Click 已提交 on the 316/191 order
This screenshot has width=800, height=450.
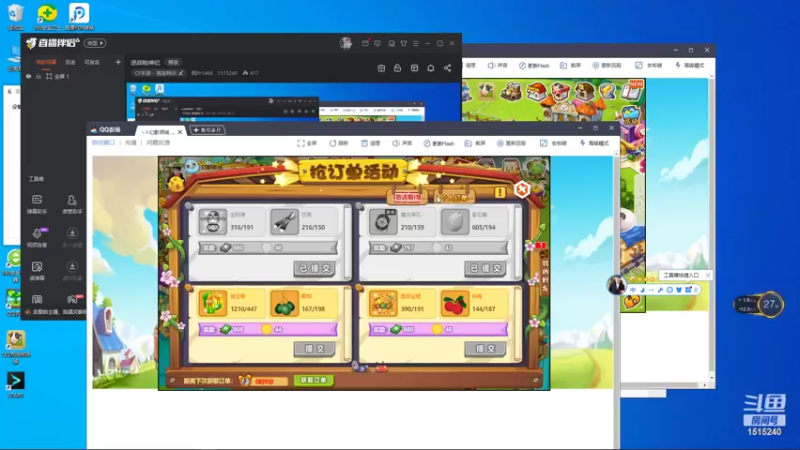click(315, 268)
